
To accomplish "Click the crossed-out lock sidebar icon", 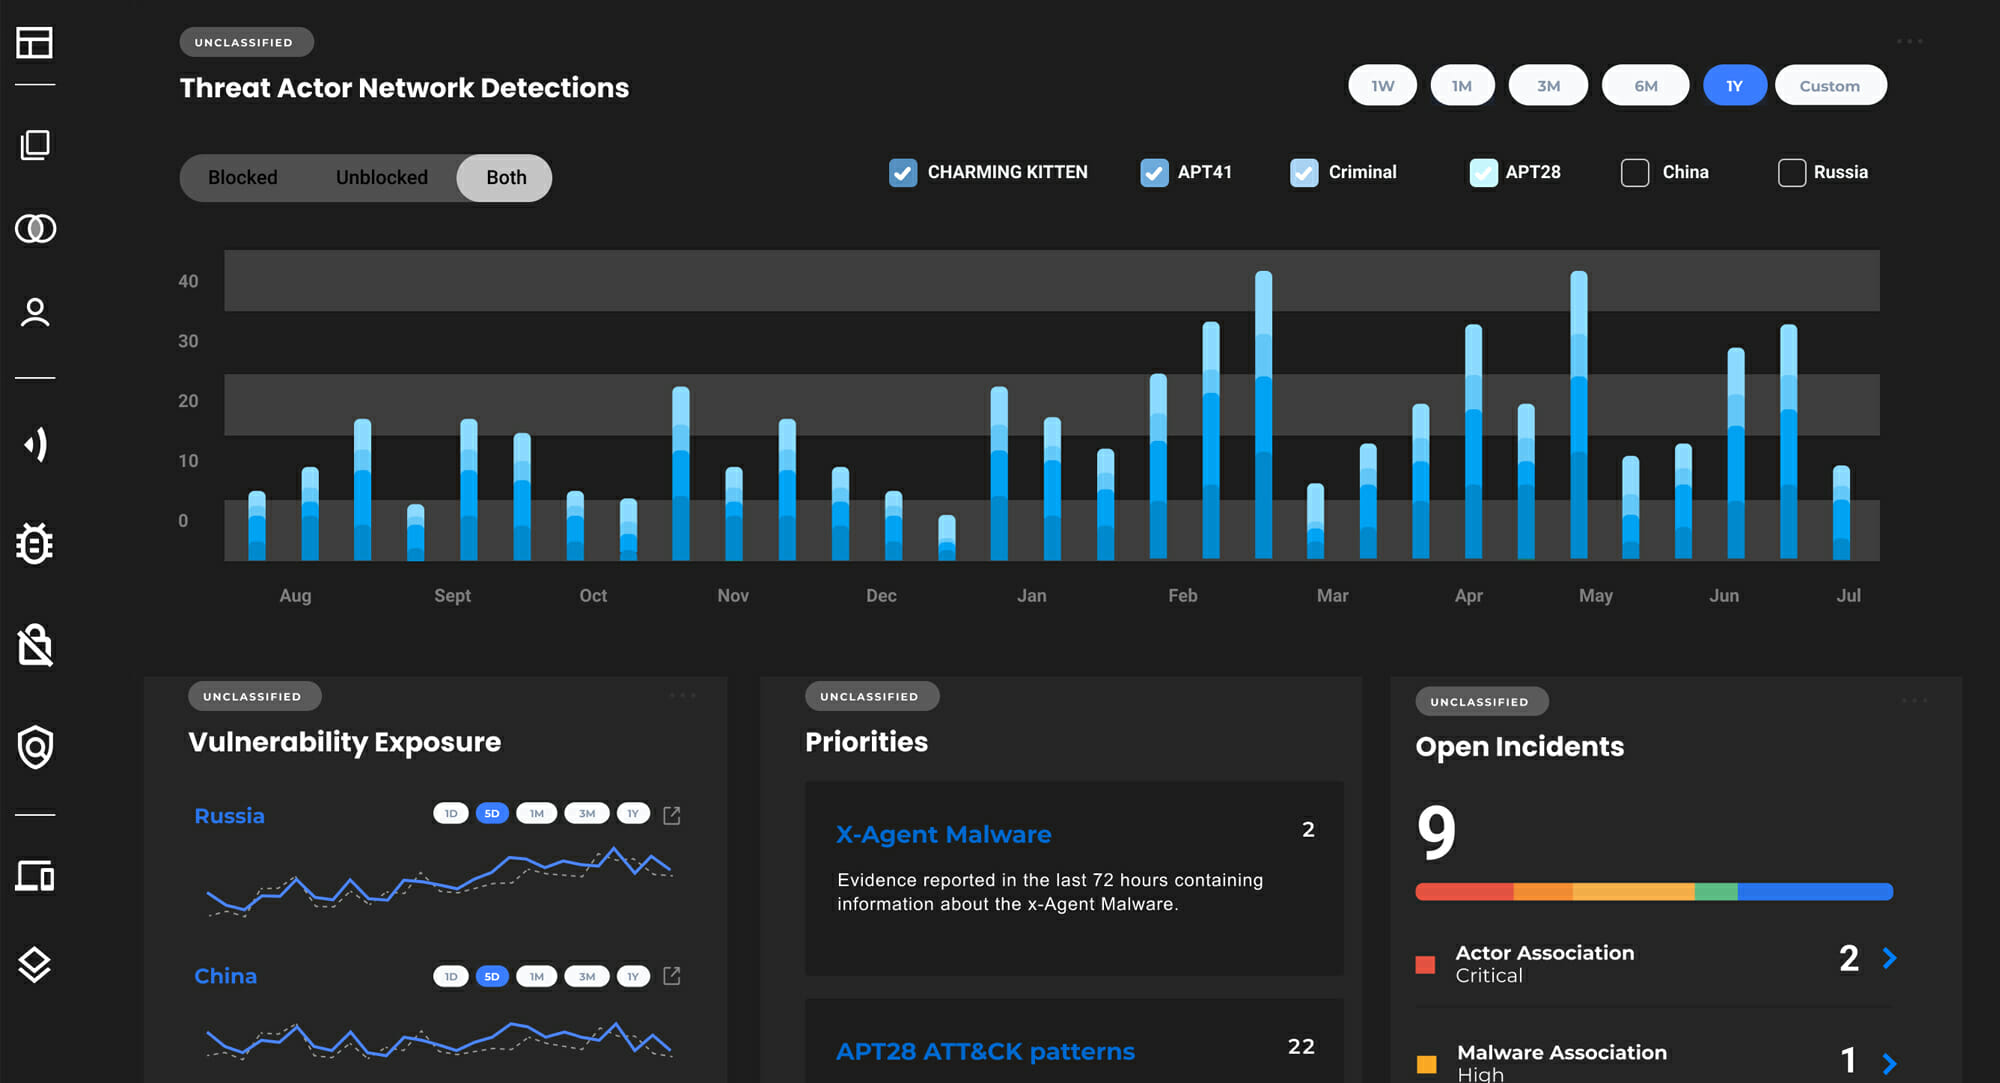I will coord(35,646).
